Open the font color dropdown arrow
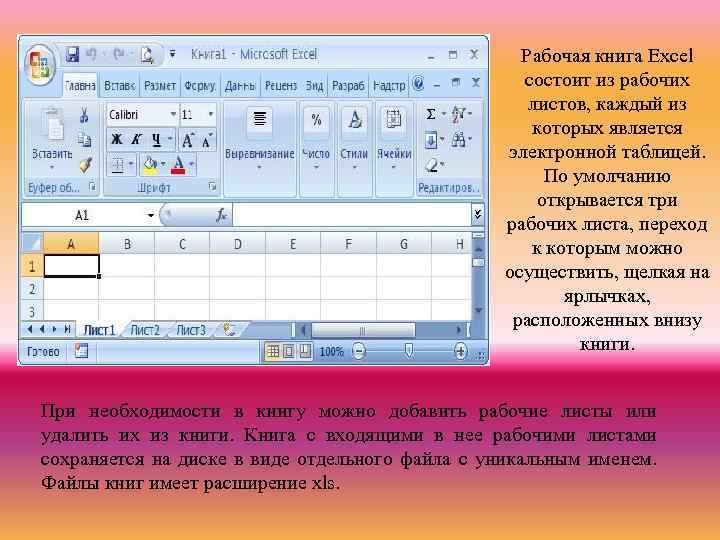This screenshot has height=540, width=720. tap(191, 164)
